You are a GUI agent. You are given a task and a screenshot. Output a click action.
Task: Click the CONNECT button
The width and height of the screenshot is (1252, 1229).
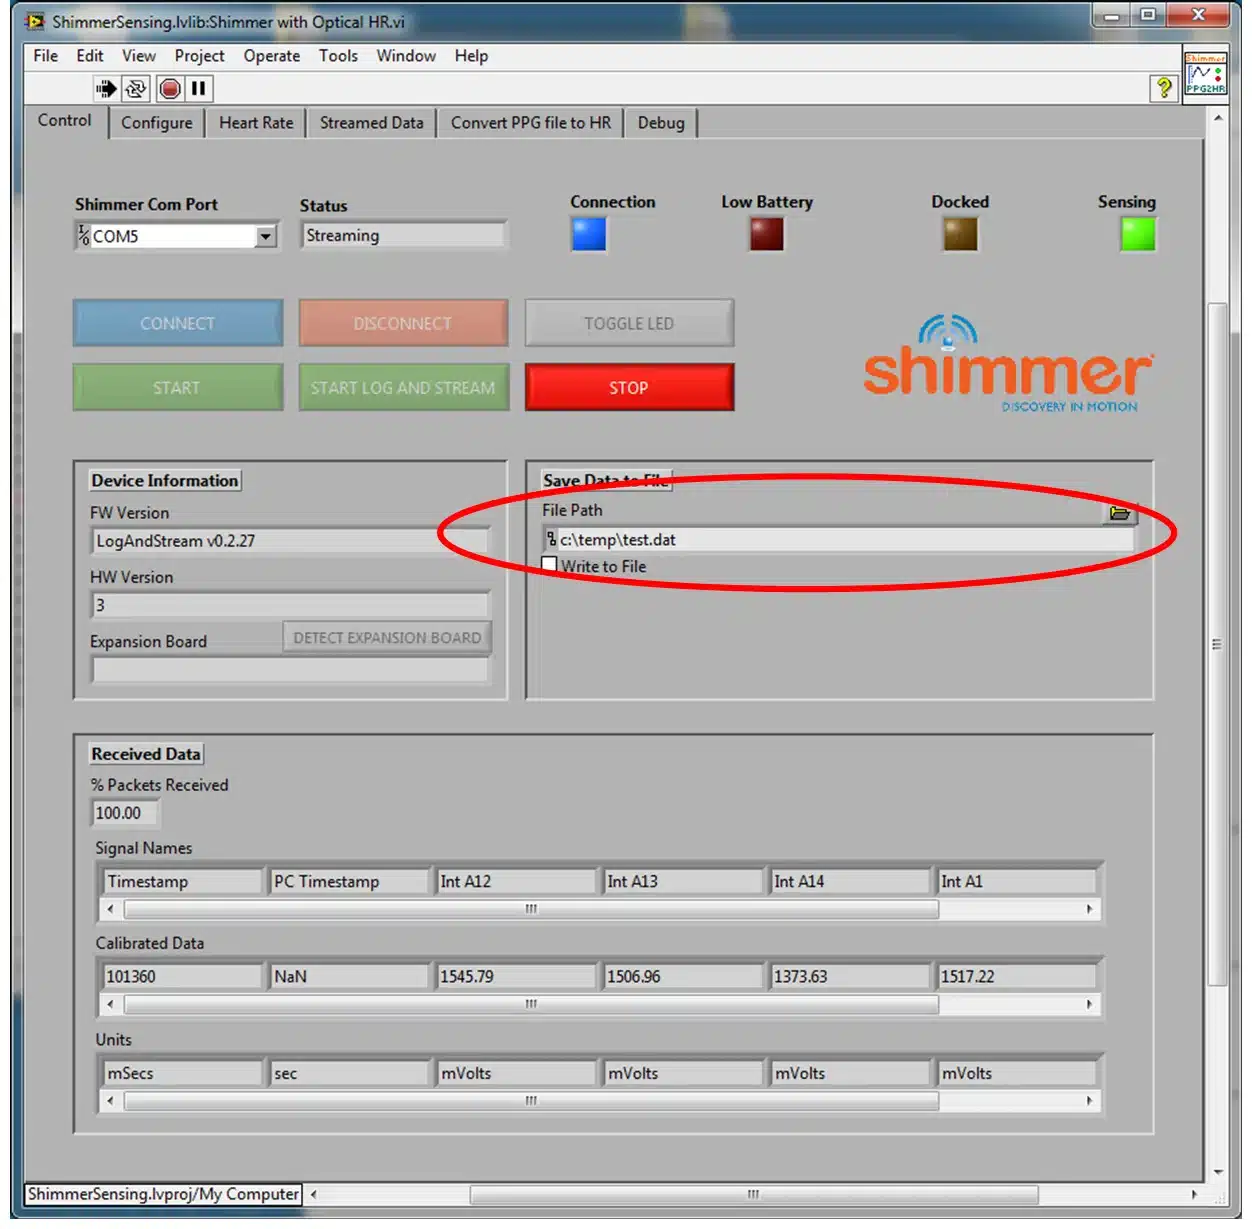click(x=178, y=323)
